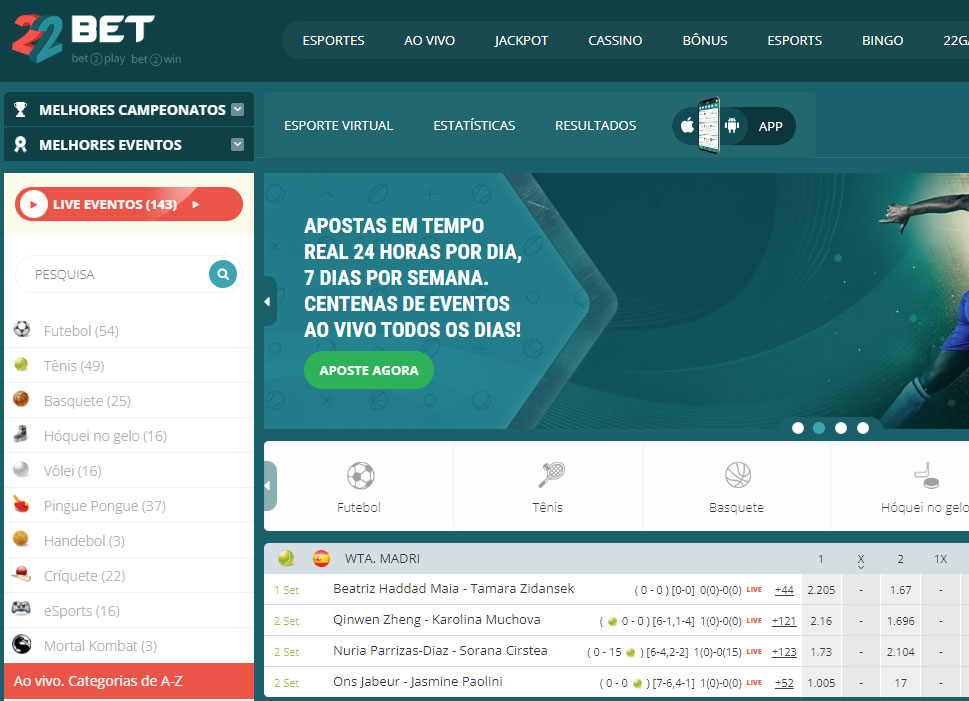Expand the Melhores Campeonatos dropdown arrow

237,109
